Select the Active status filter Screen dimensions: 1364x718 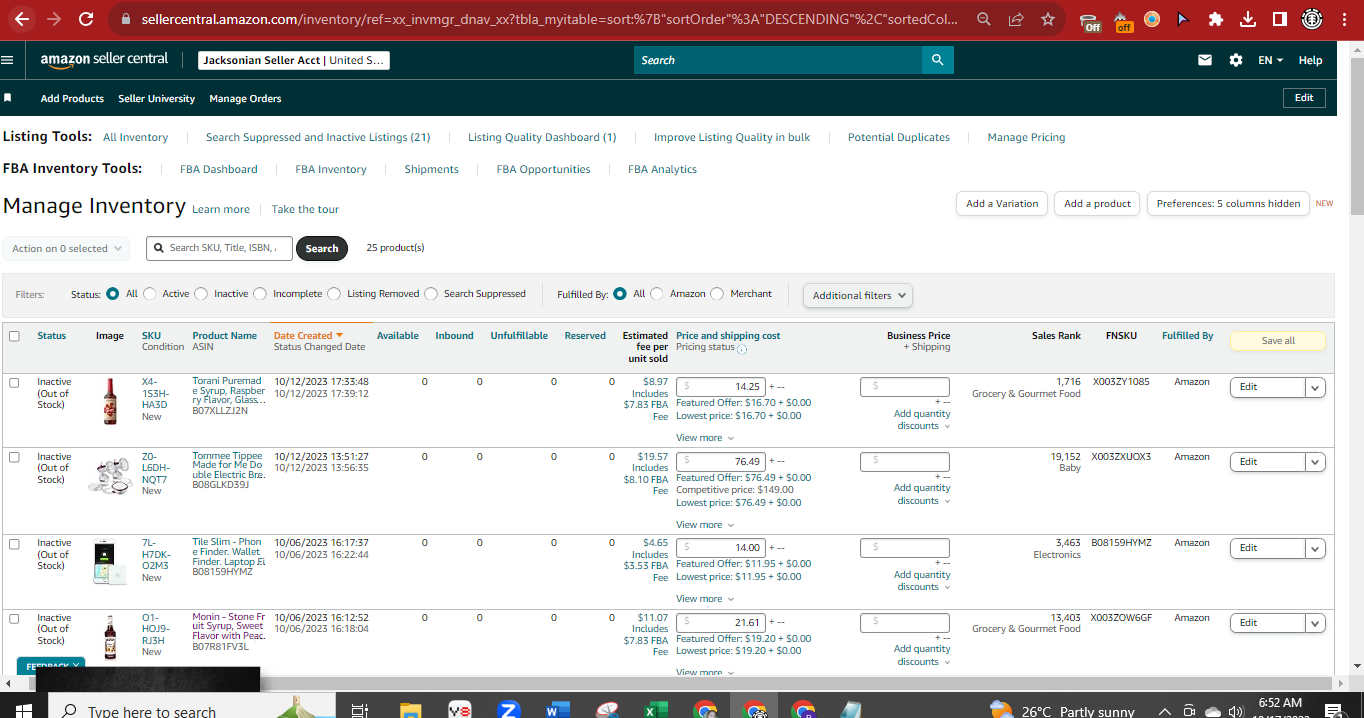(x=150, y=294)
